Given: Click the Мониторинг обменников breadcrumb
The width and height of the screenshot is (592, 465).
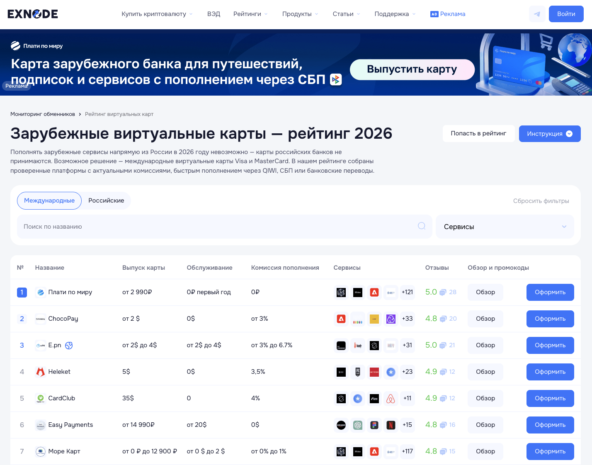Looking at the screenshot, I should click(43, 114).
